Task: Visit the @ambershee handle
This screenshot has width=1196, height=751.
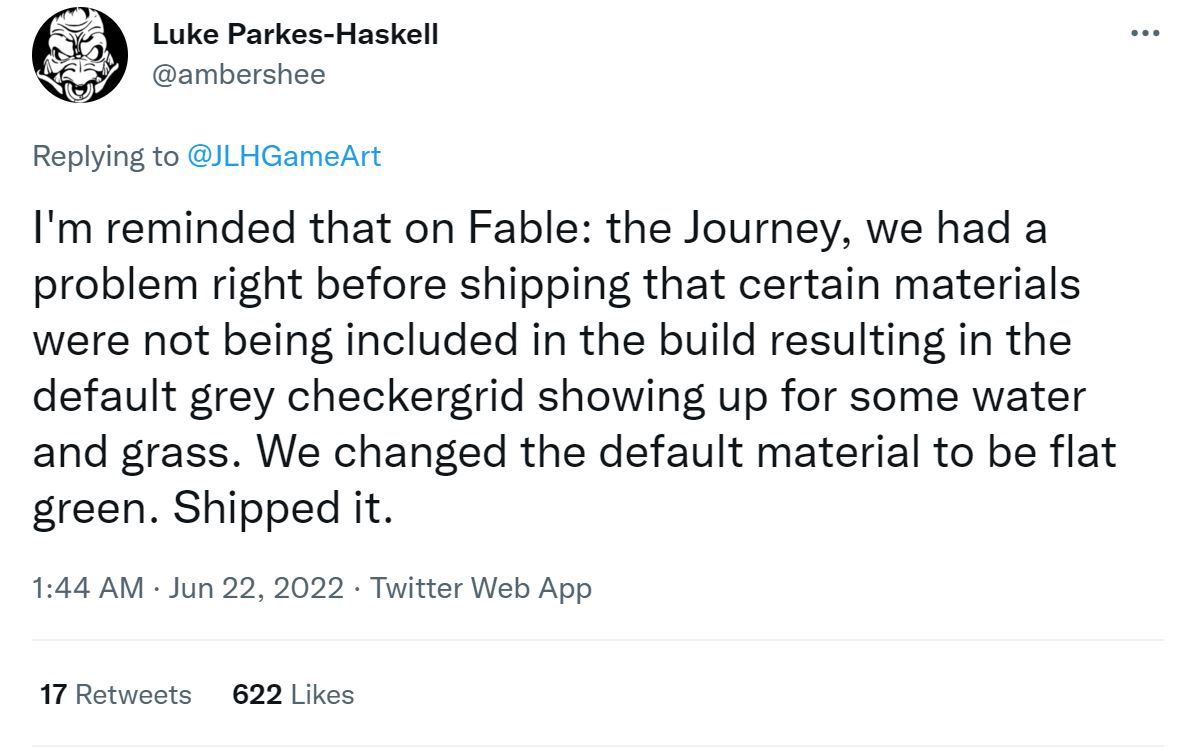Action: tap(239, 74)
